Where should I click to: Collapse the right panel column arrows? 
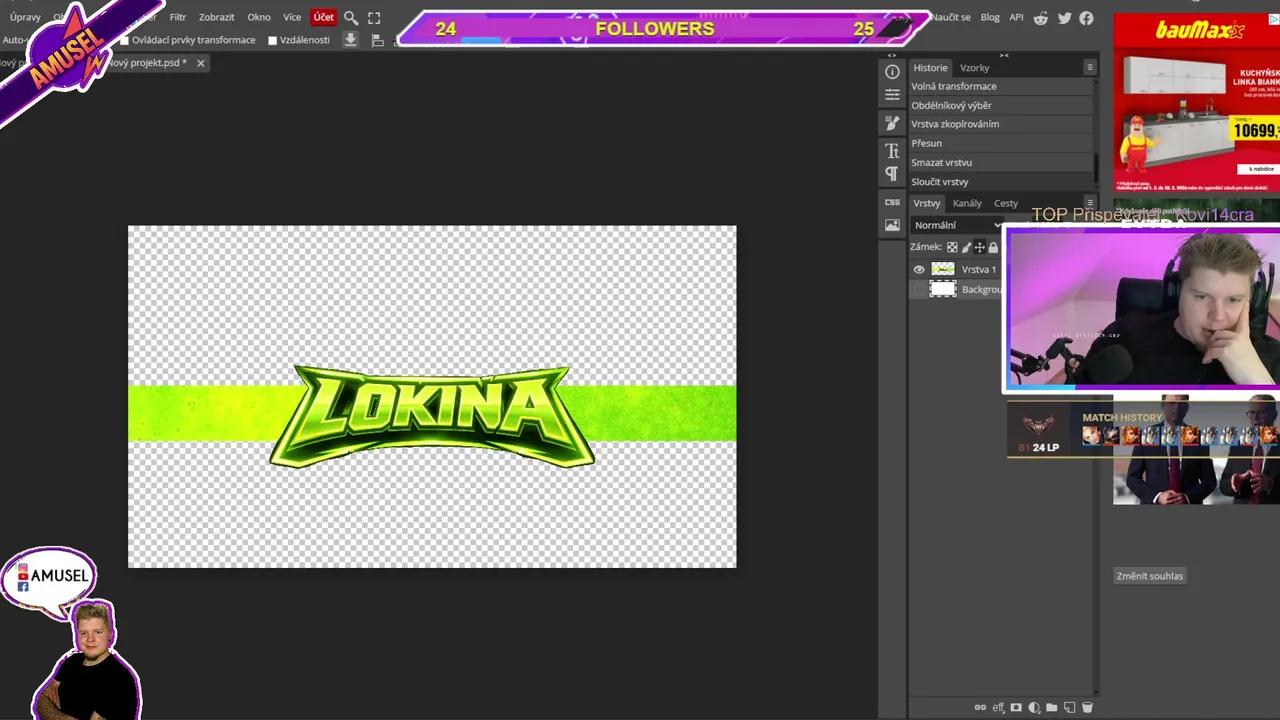(x=1004, y=55)
